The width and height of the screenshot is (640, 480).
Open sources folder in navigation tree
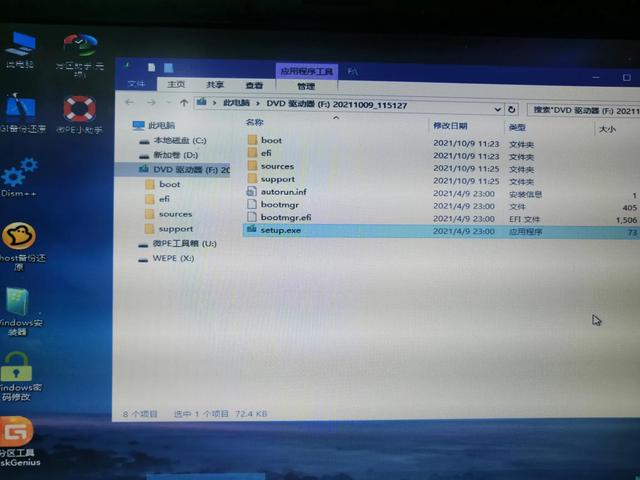point(169,214)
